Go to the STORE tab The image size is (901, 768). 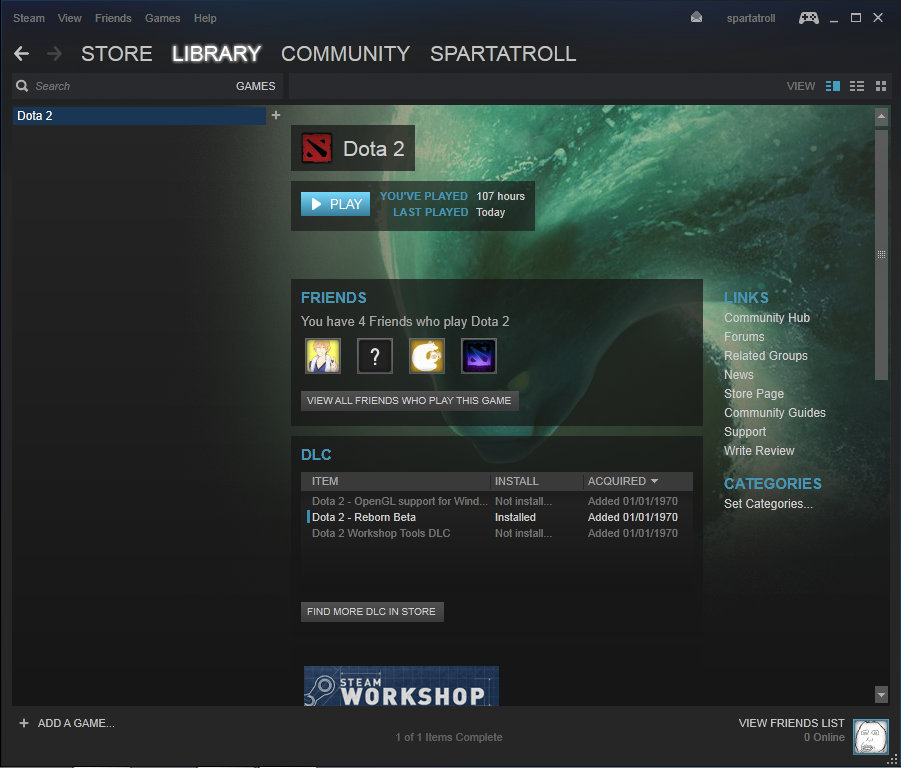coord(116,54)
